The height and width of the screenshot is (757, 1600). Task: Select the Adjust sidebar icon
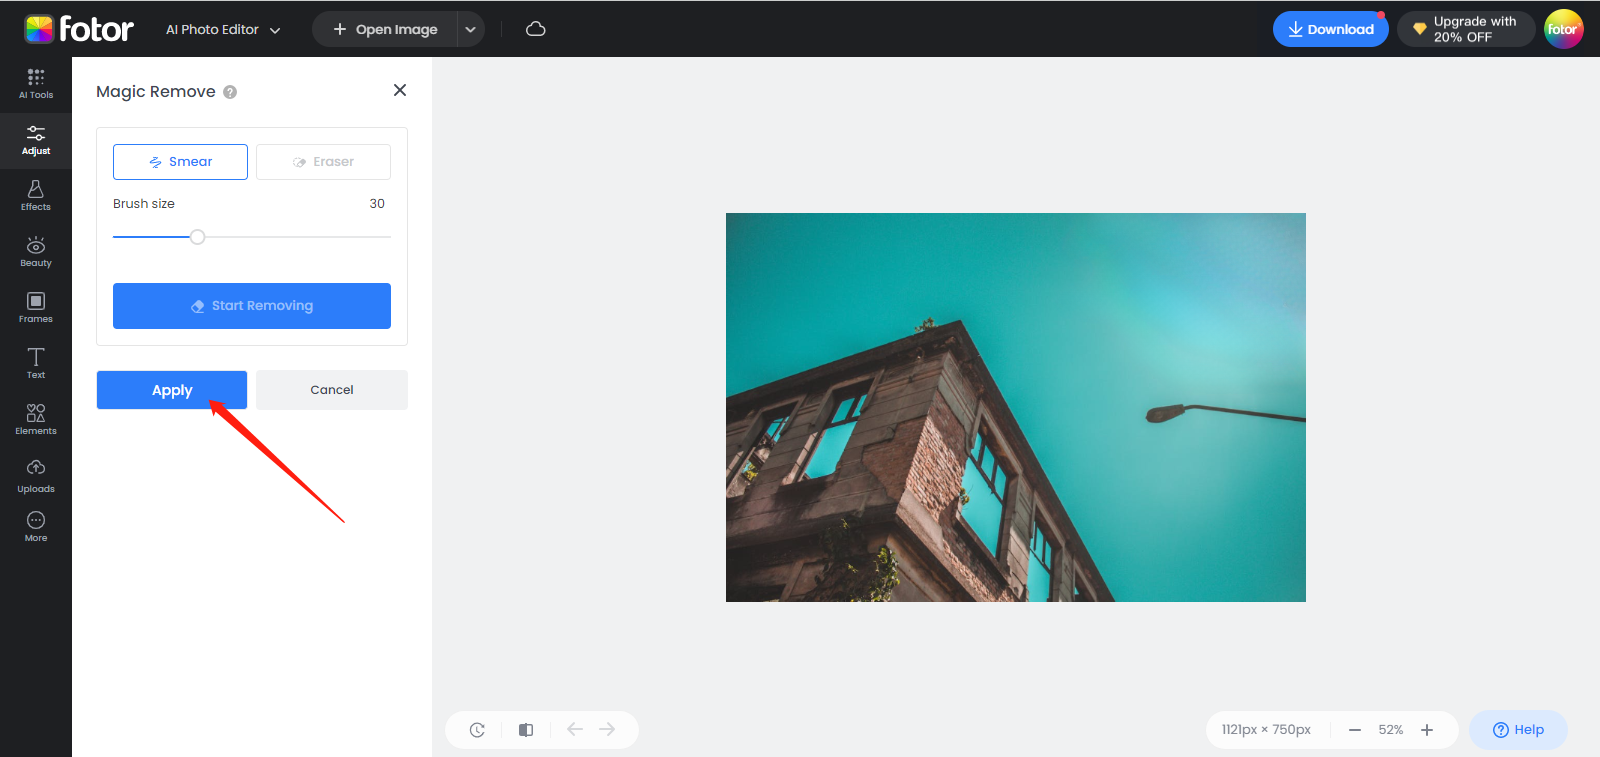pyautogui.click(x=36, y=140)
